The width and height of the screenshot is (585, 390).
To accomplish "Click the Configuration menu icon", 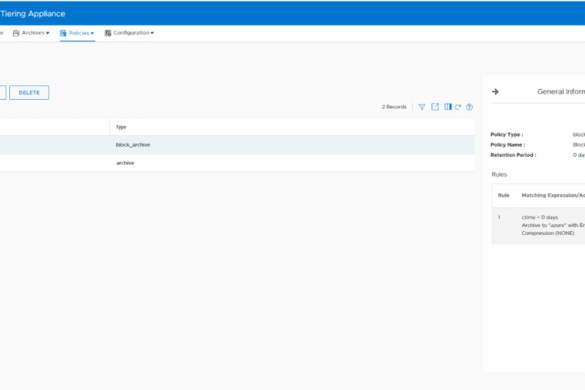I will (x=108, y=33).
